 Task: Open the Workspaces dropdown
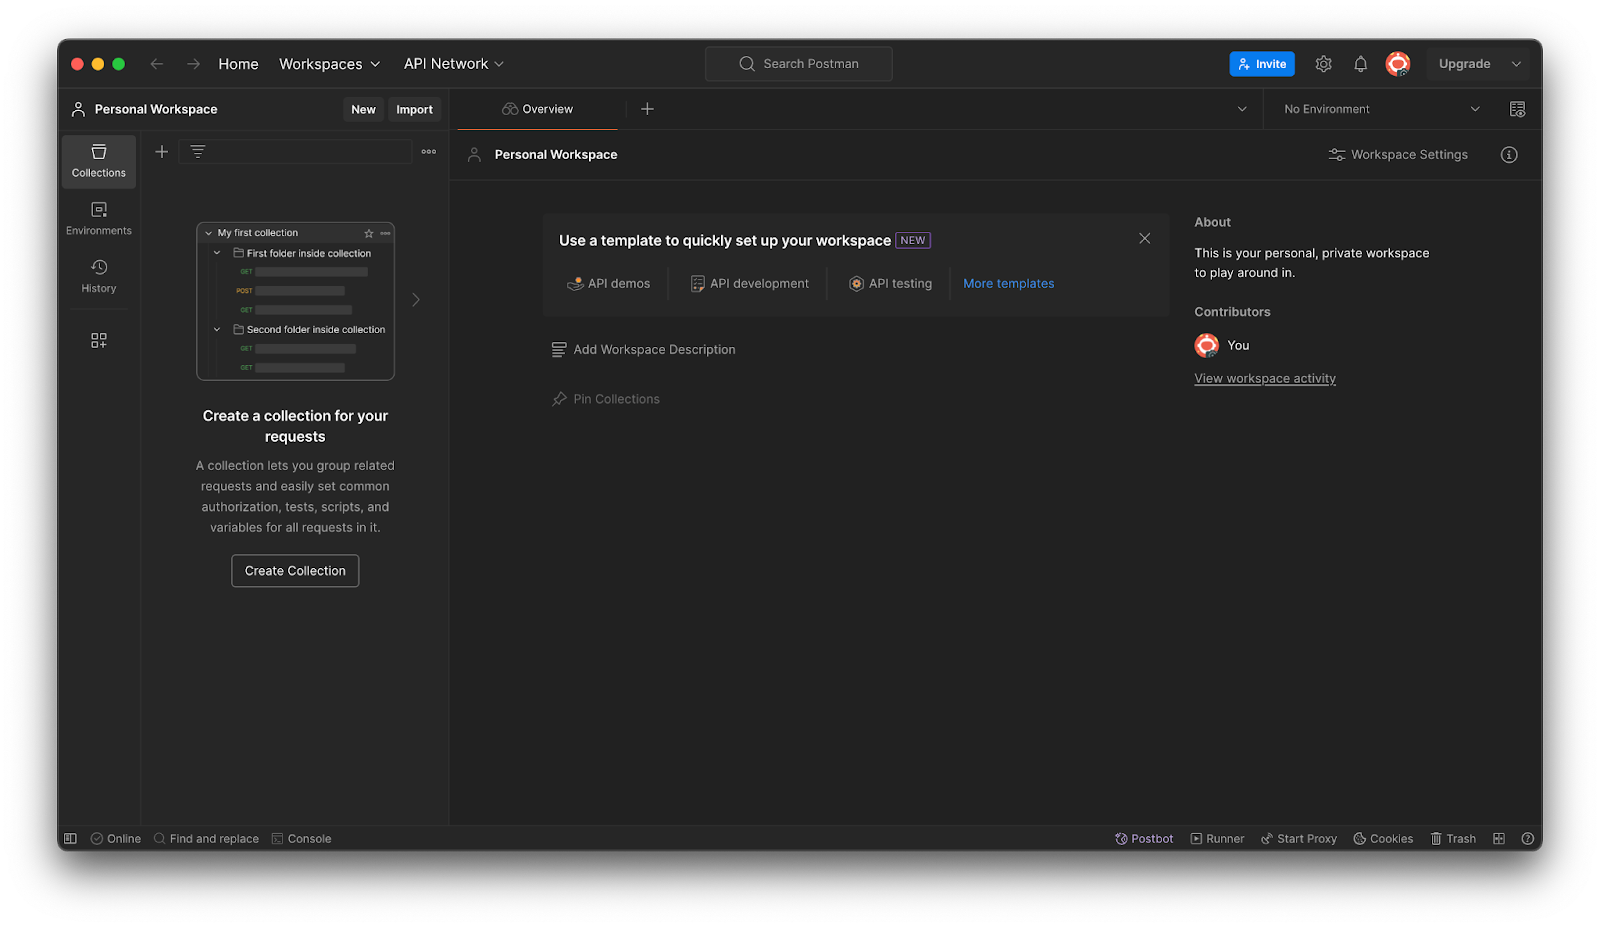tap(329, 63)
